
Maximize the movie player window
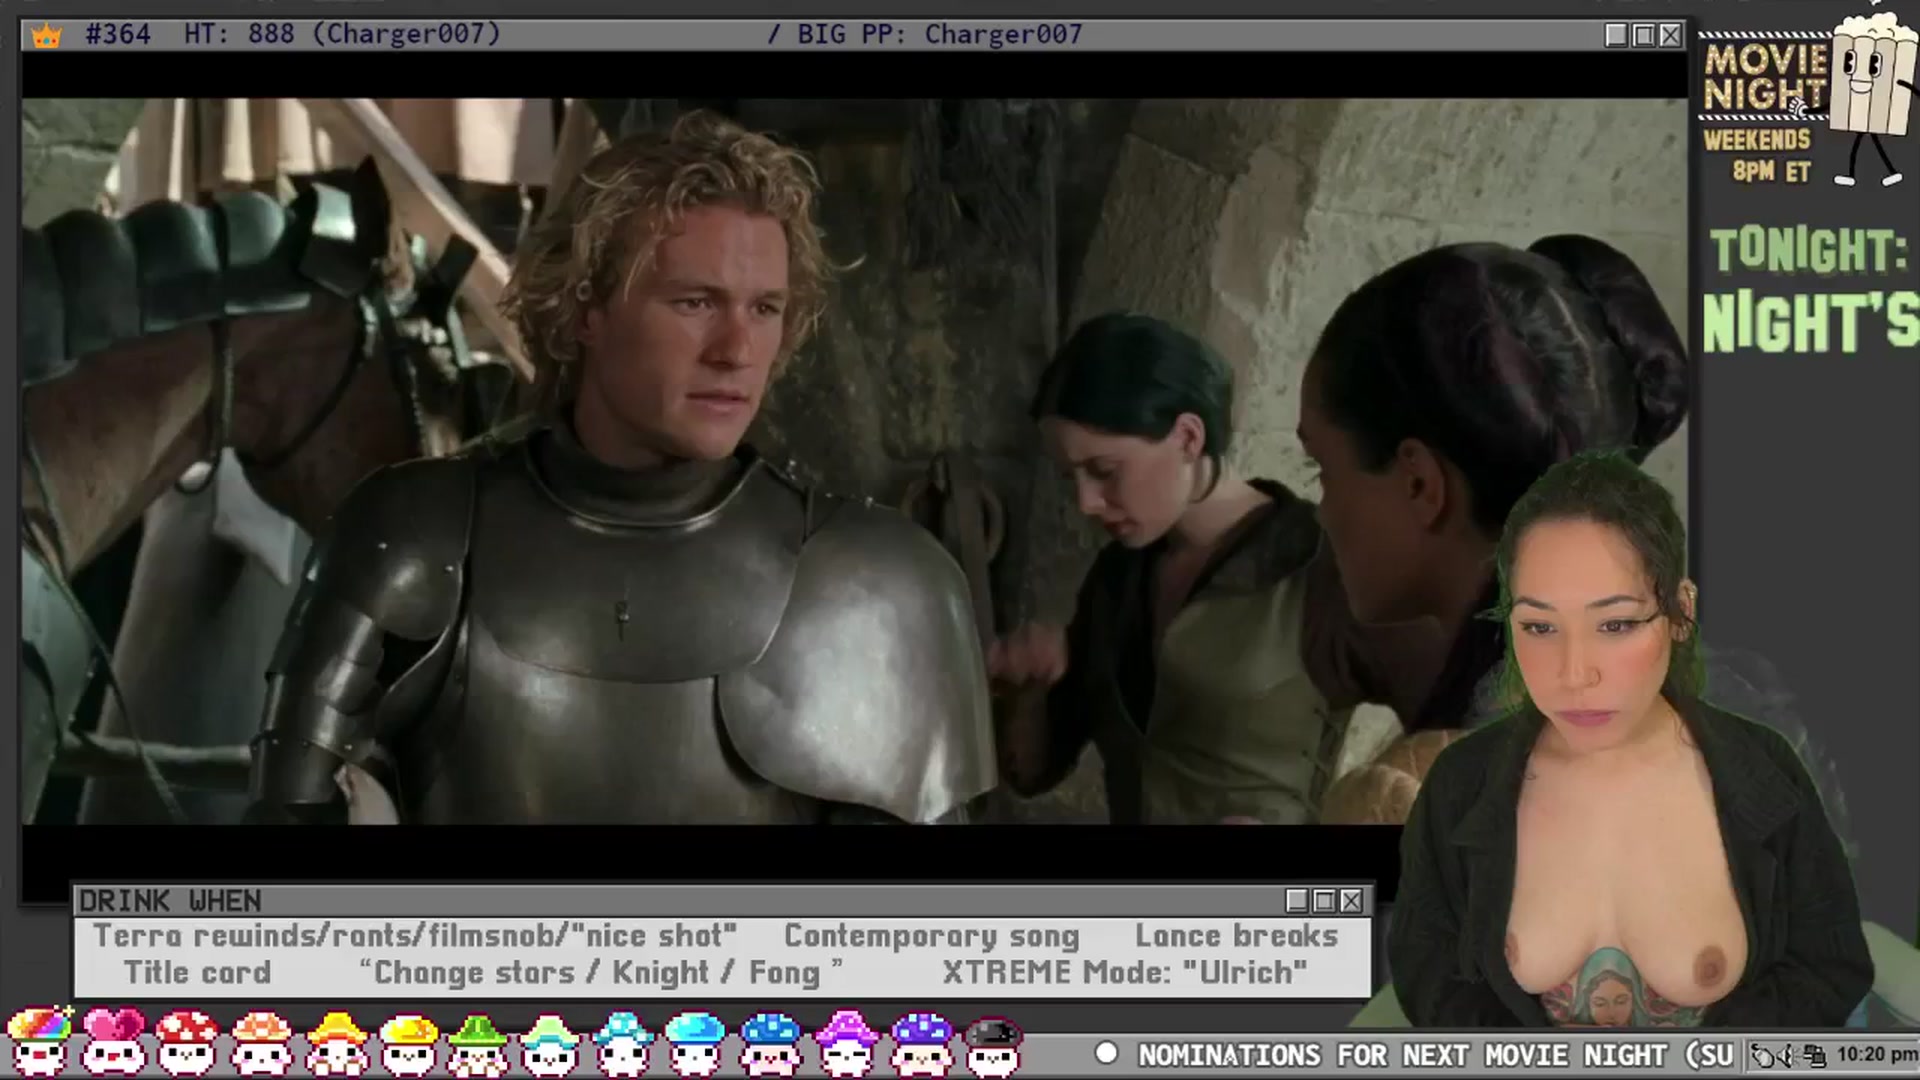[1643, 35]
